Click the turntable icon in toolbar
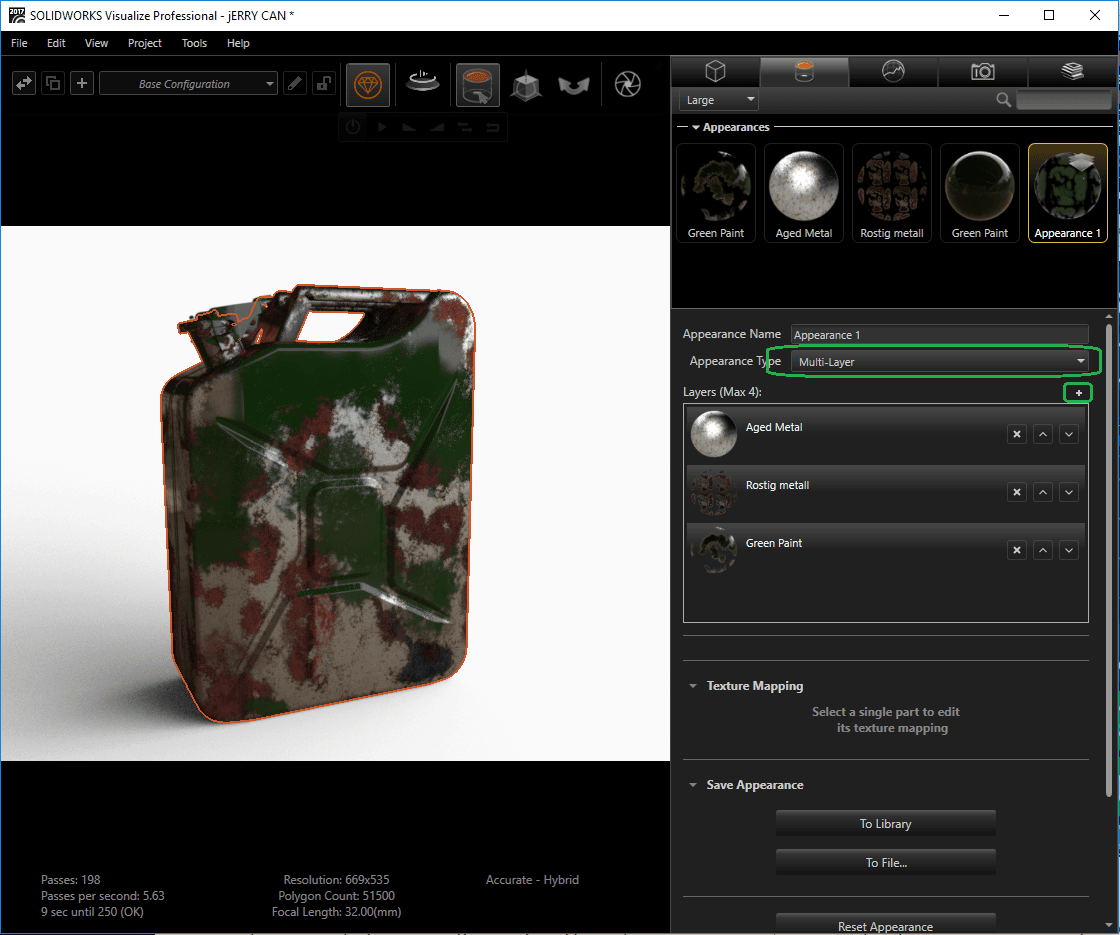The width and height of the screenshot is (1120, 935). tap(422, 84)
